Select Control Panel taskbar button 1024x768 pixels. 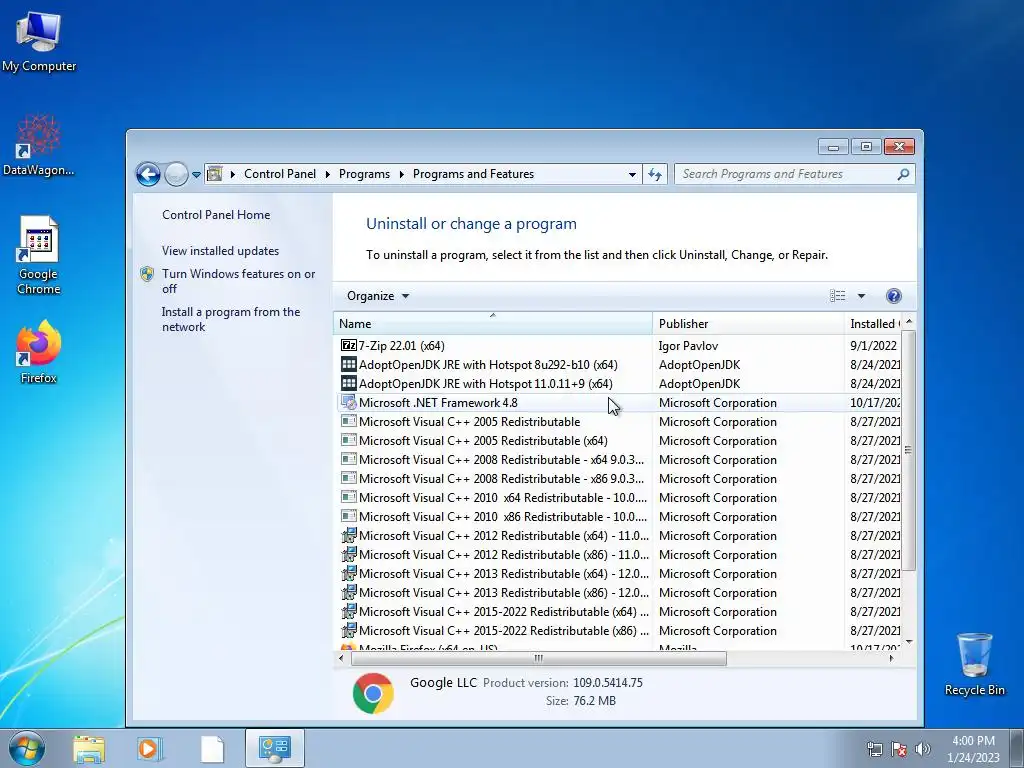click(x=274, y=748)
